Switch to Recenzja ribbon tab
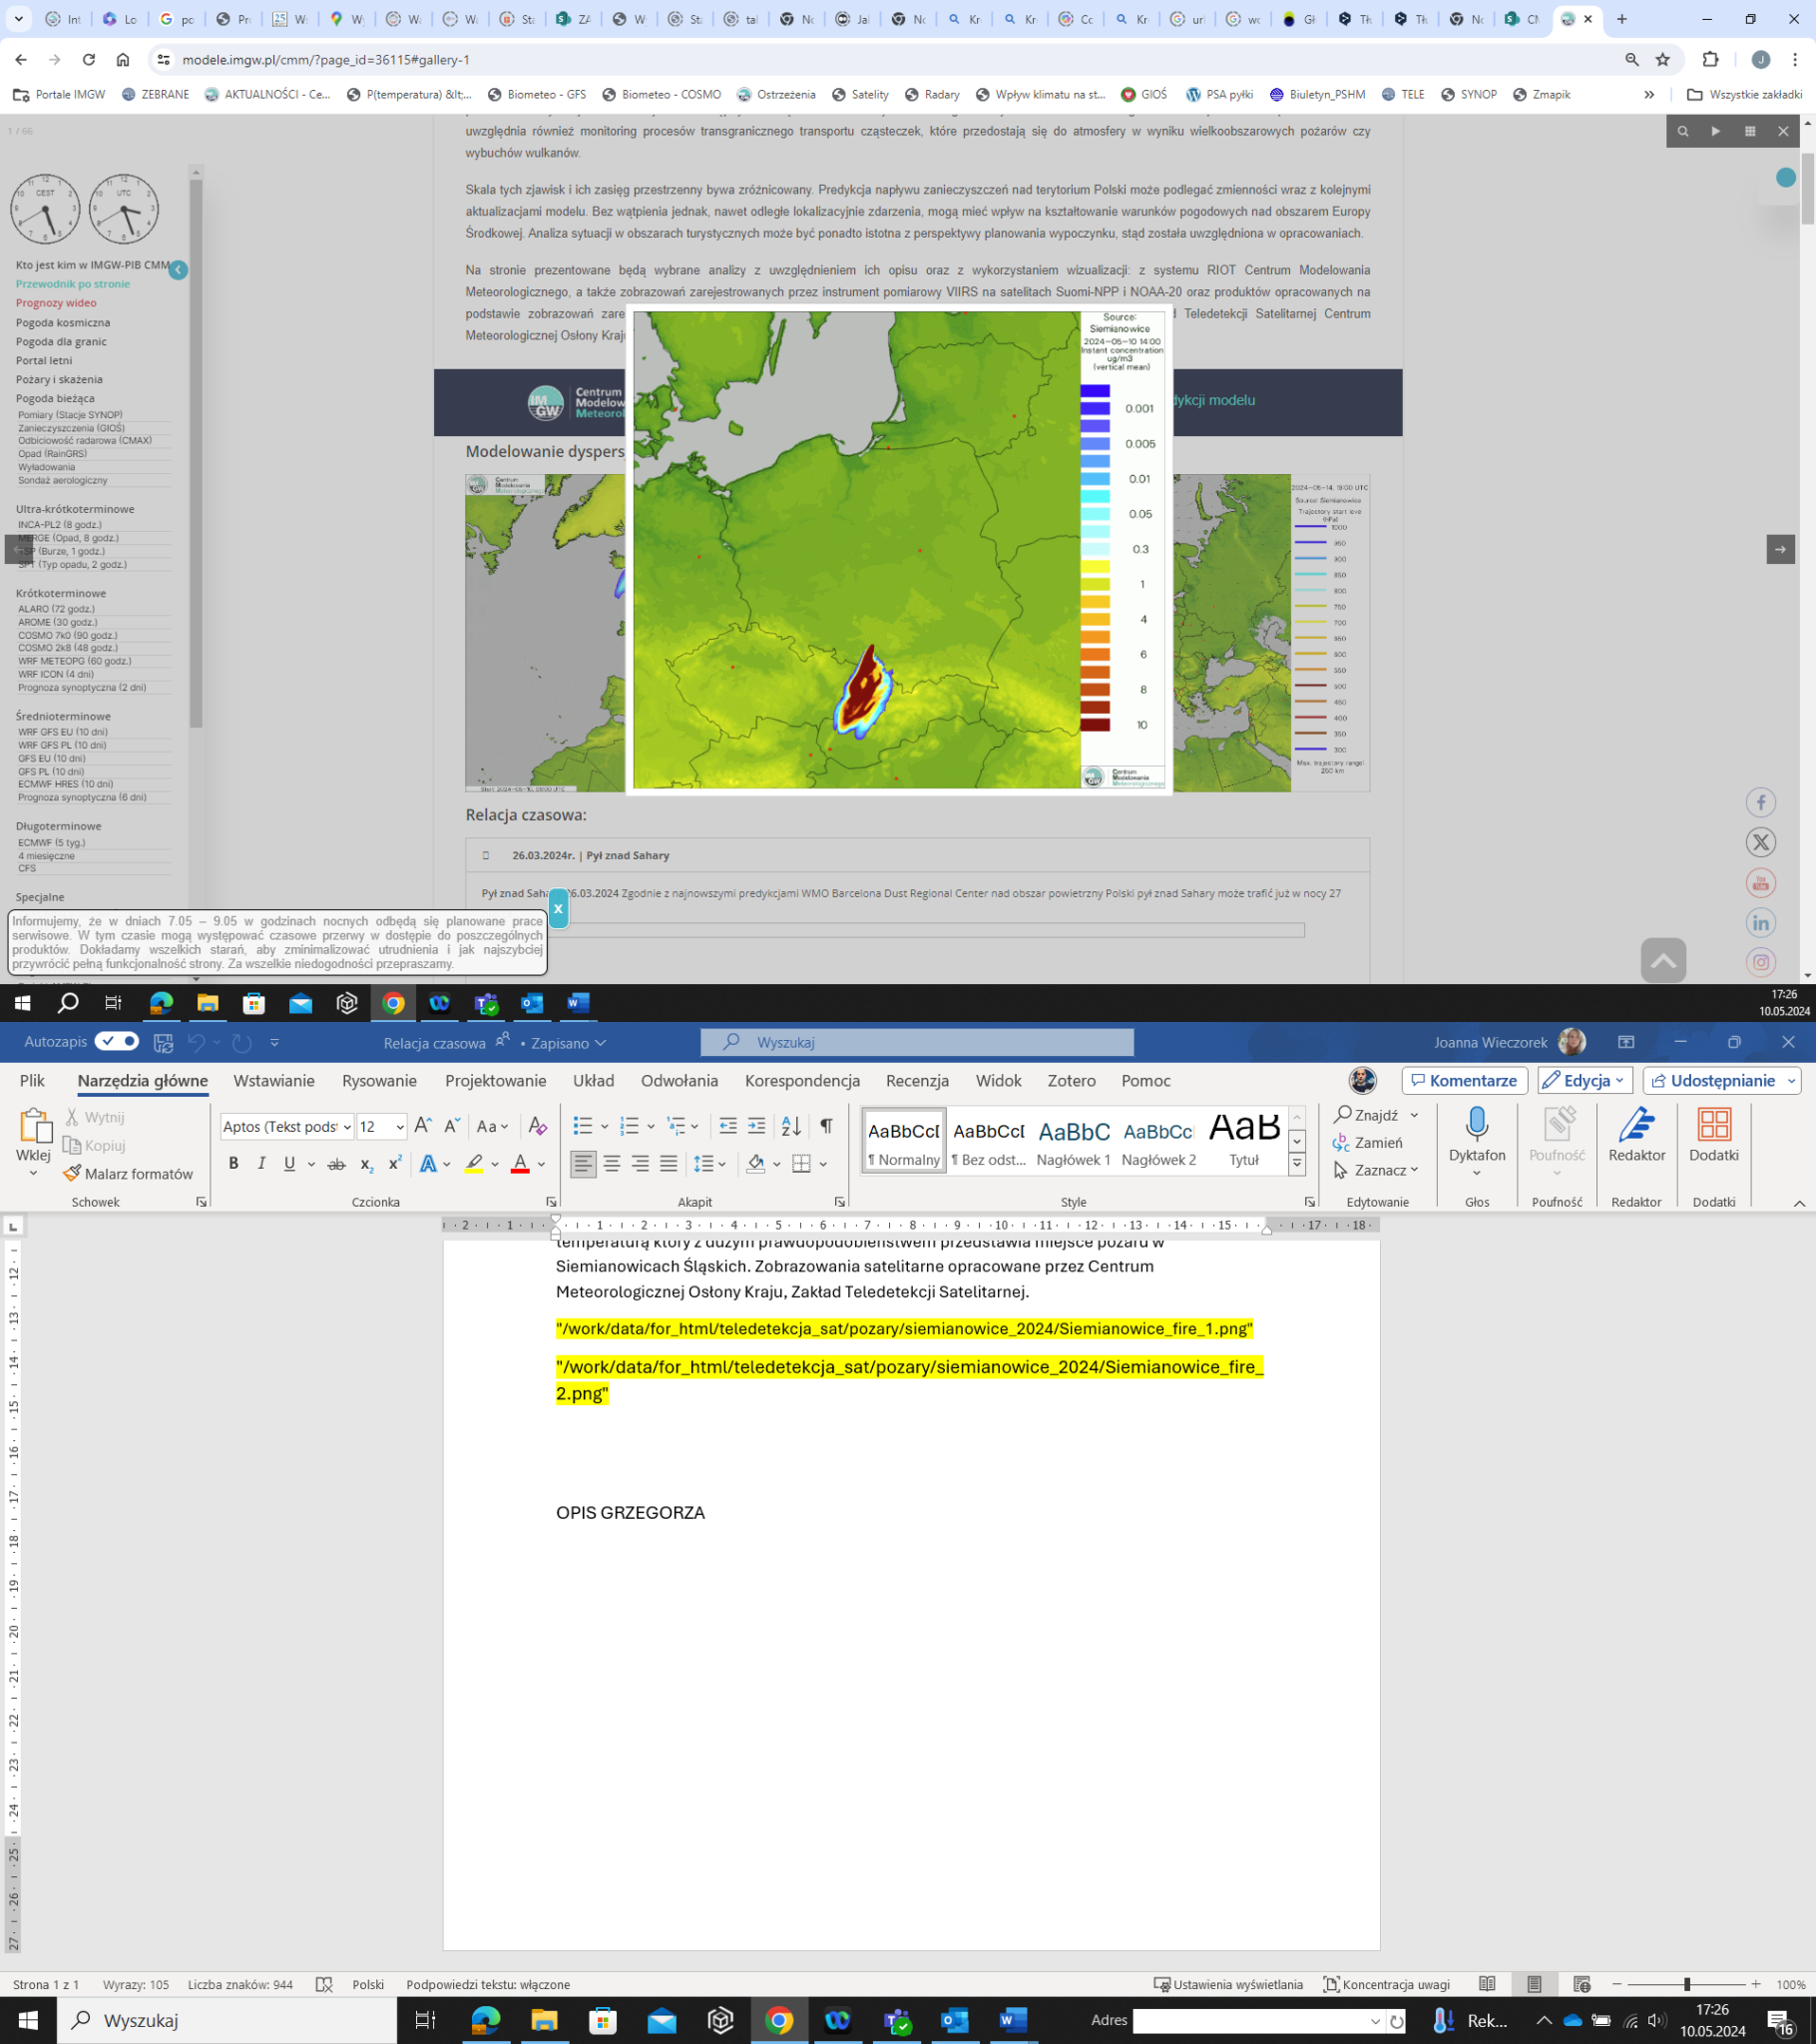The width and height of the screenshot is (1816, 2044). (x=917, y=1080)
